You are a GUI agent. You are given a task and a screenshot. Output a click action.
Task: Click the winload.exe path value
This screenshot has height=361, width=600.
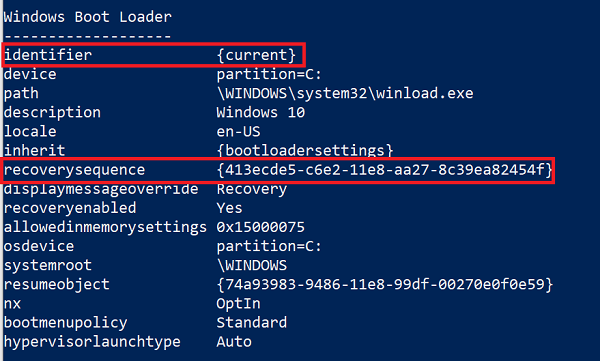coord(345,93)
